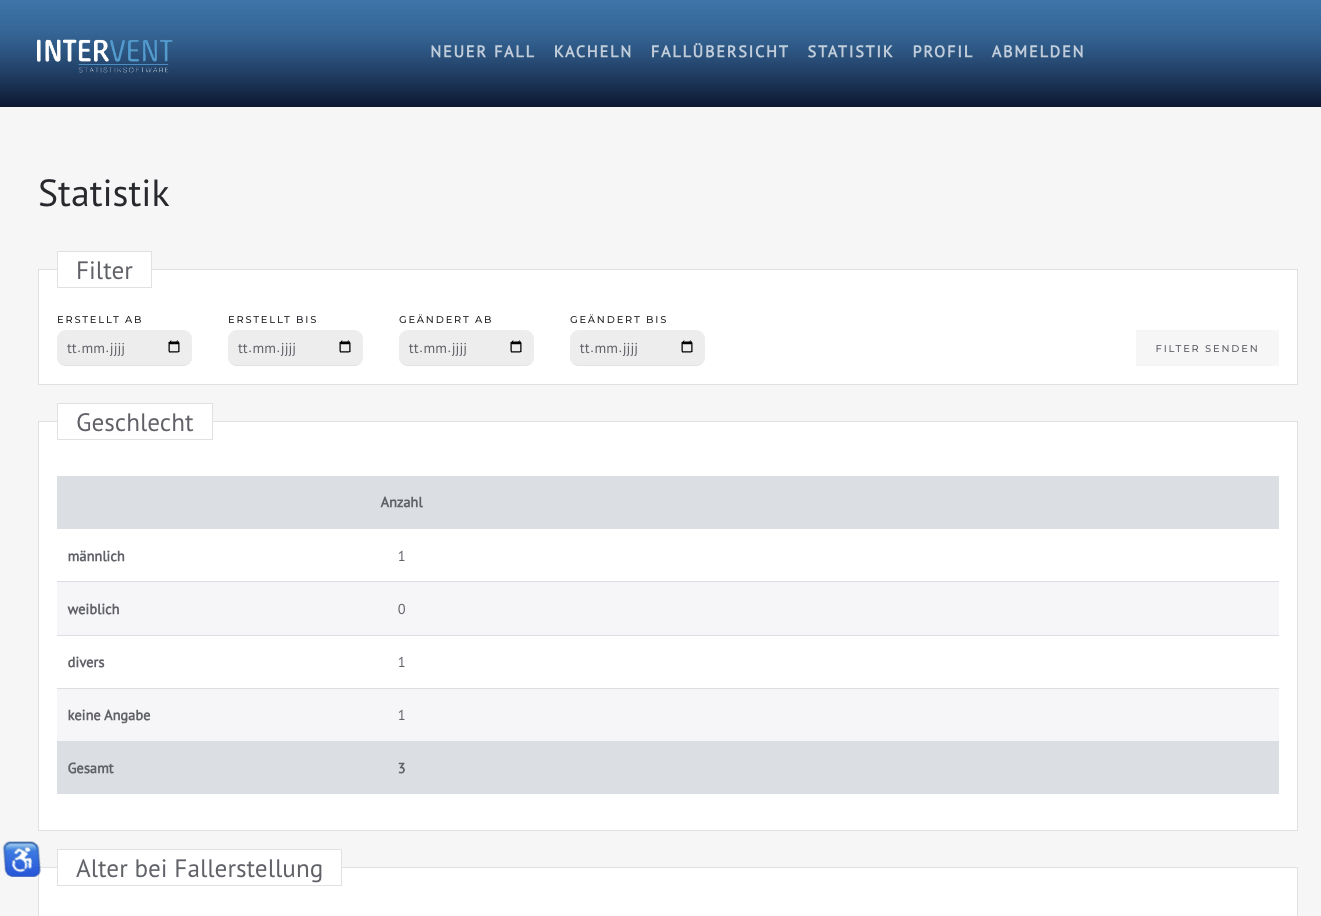This screenshot has width=1321, height=916.
Task: Focus the Geändert bis date field
Action: (x=621, y=349)
